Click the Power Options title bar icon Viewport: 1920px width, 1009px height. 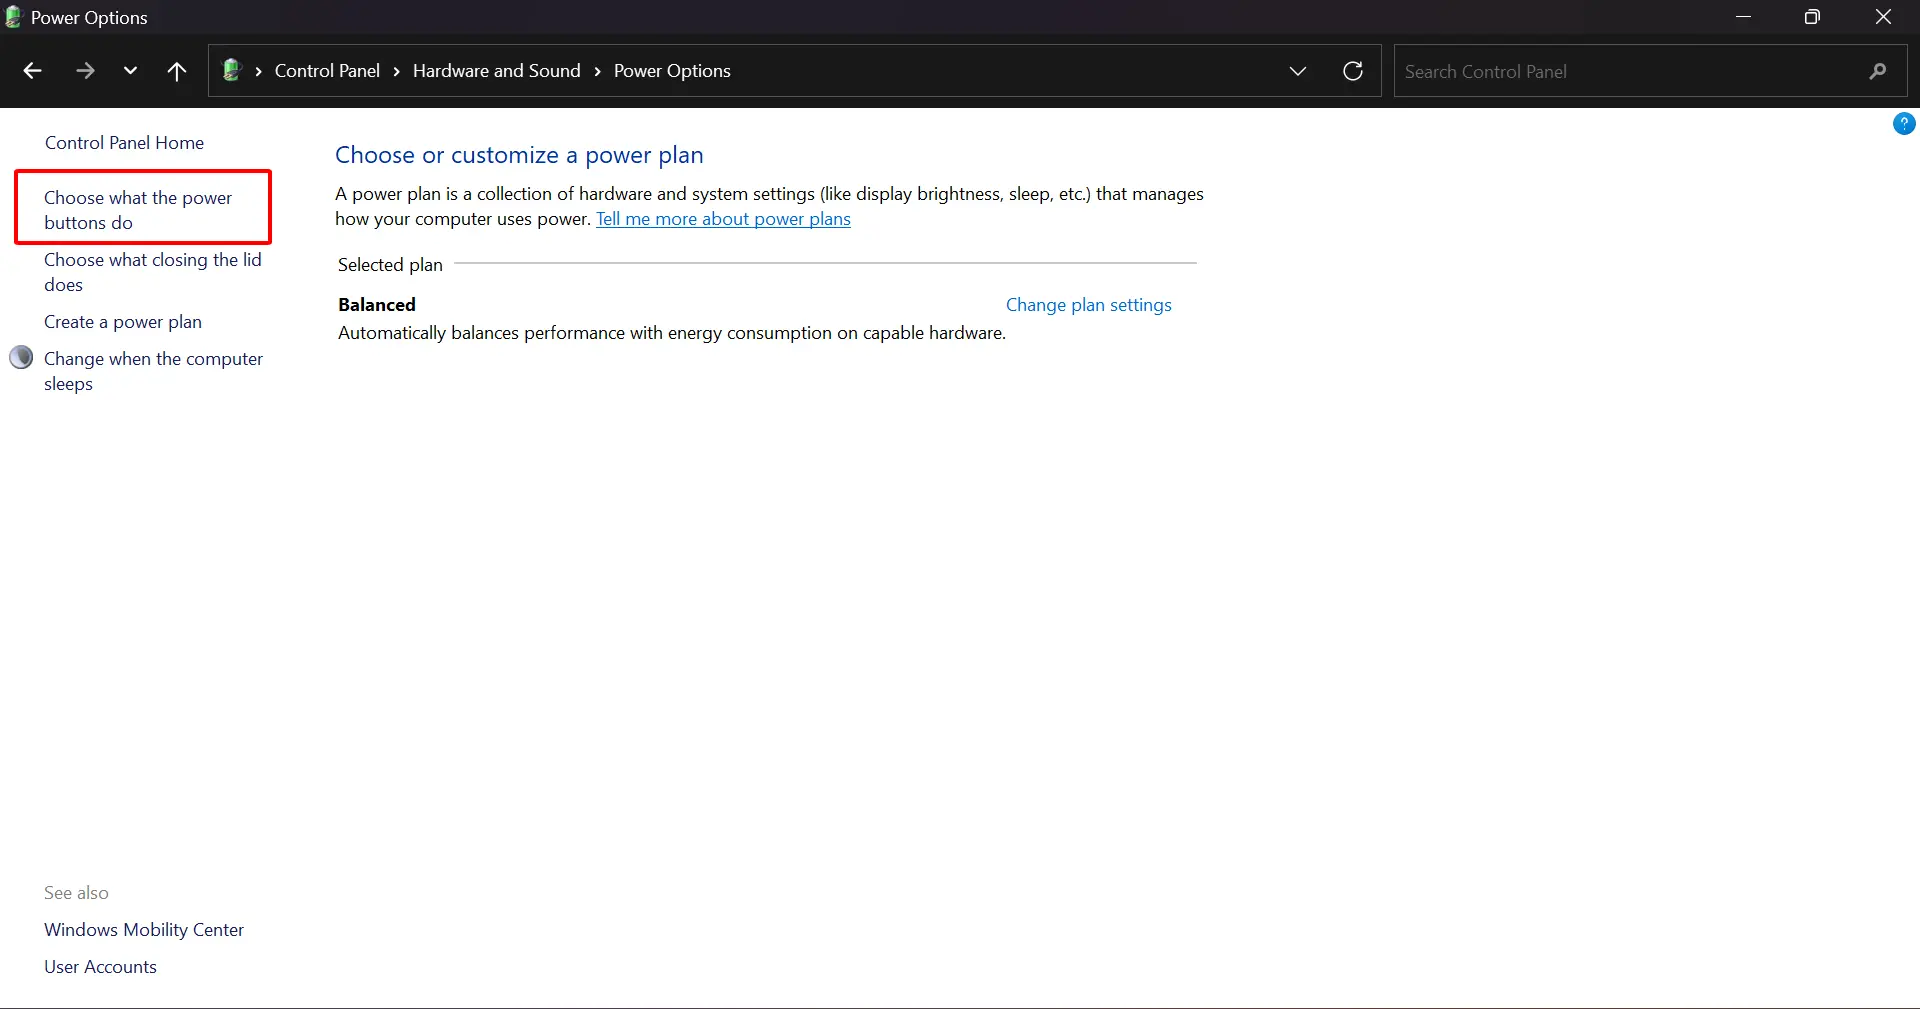[x=13, y=17]
